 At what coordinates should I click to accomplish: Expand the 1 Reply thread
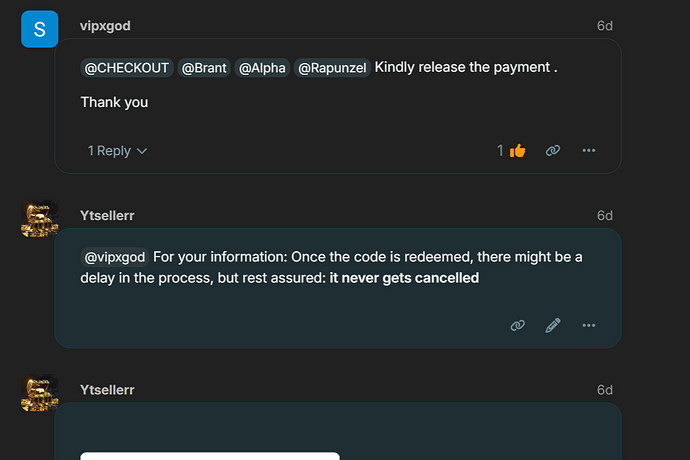tap(117, 151)
